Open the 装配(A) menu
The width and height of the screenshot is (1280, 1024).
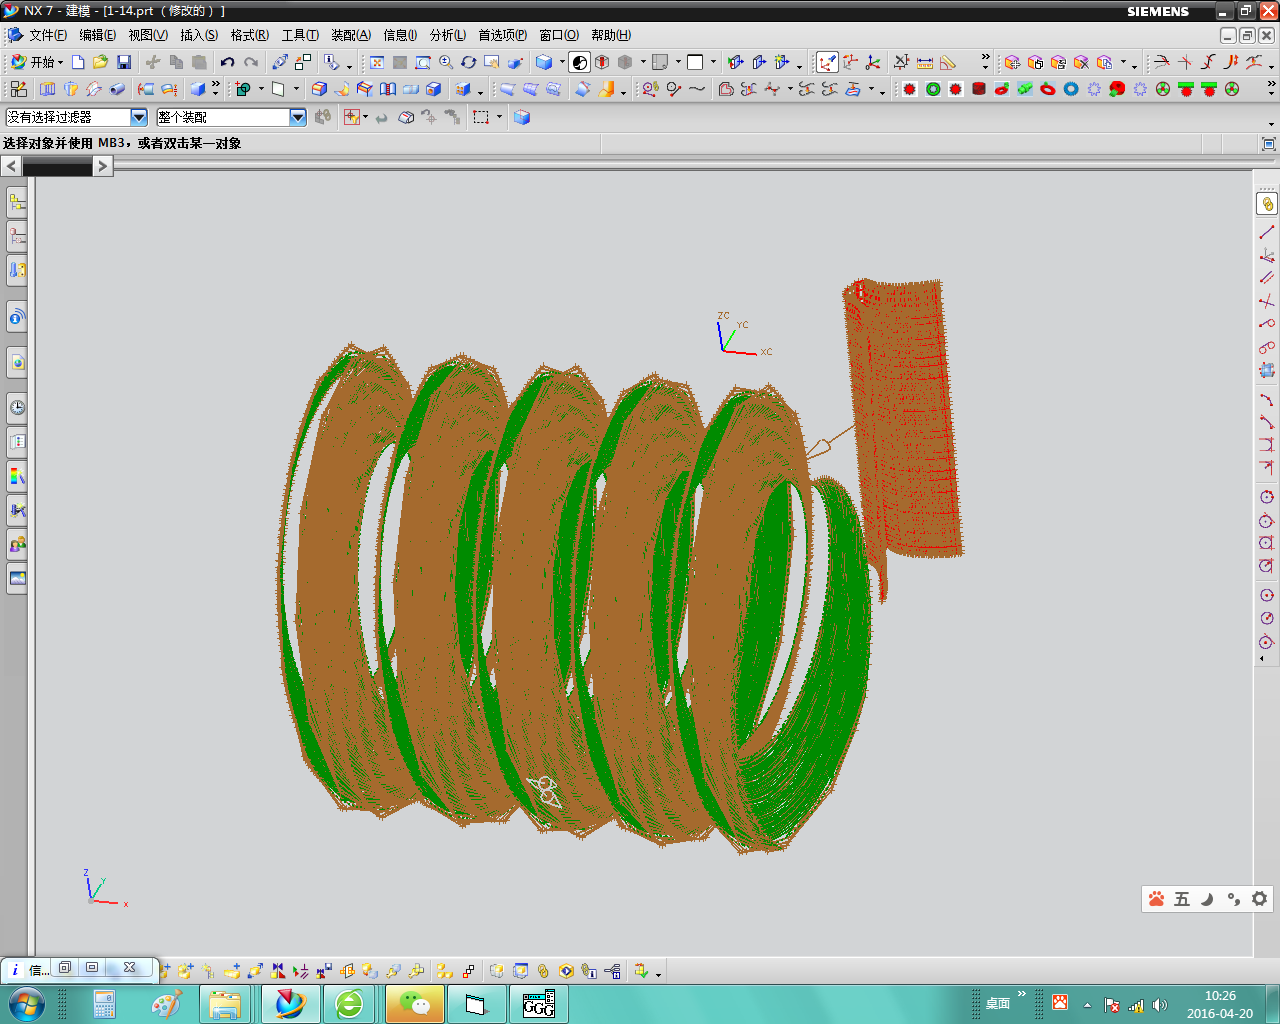pyautogui.click(x=351, y=35)
